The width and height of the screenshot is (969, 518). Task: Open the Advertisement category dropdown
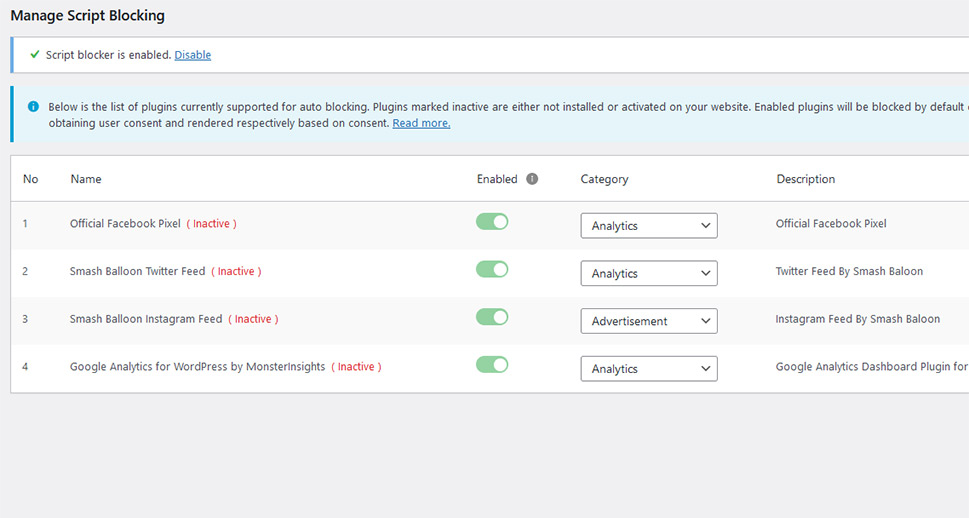648,321
